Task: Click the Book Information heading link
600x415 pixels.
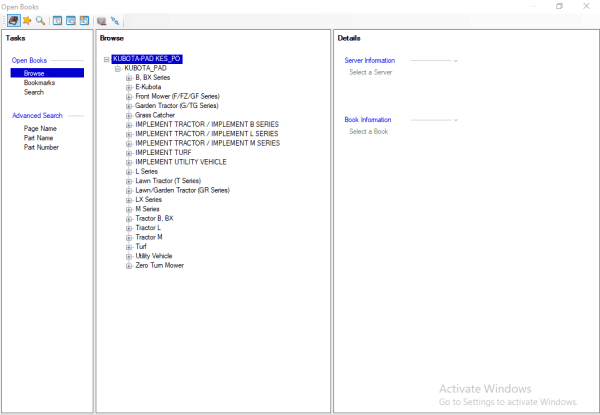Action: (x=368, y=120)
